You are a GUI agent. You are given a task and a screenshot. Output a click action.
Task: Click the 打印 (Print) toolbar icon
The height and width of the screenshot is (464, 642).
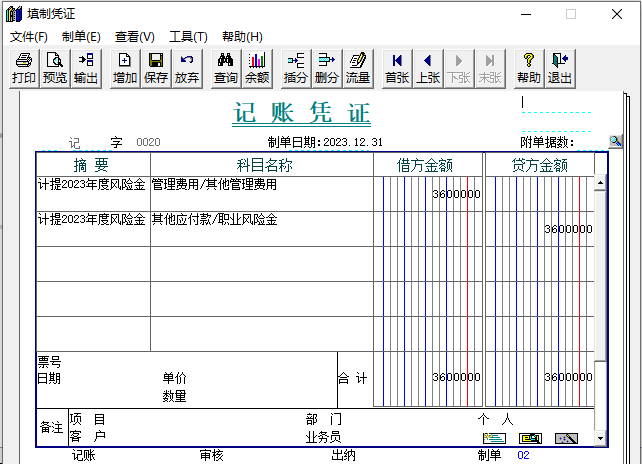(x=24, y=68)
